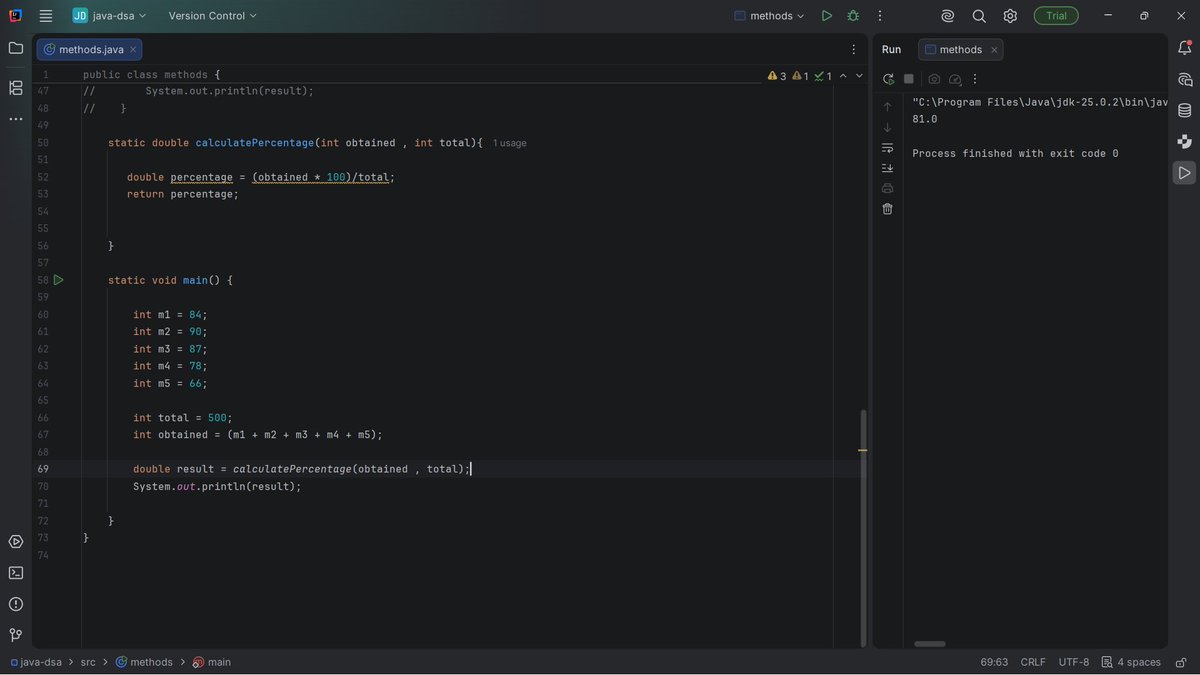Change the CRLF line separator
Viewport: 1200px width, 675px height.
coord(1033,662)
